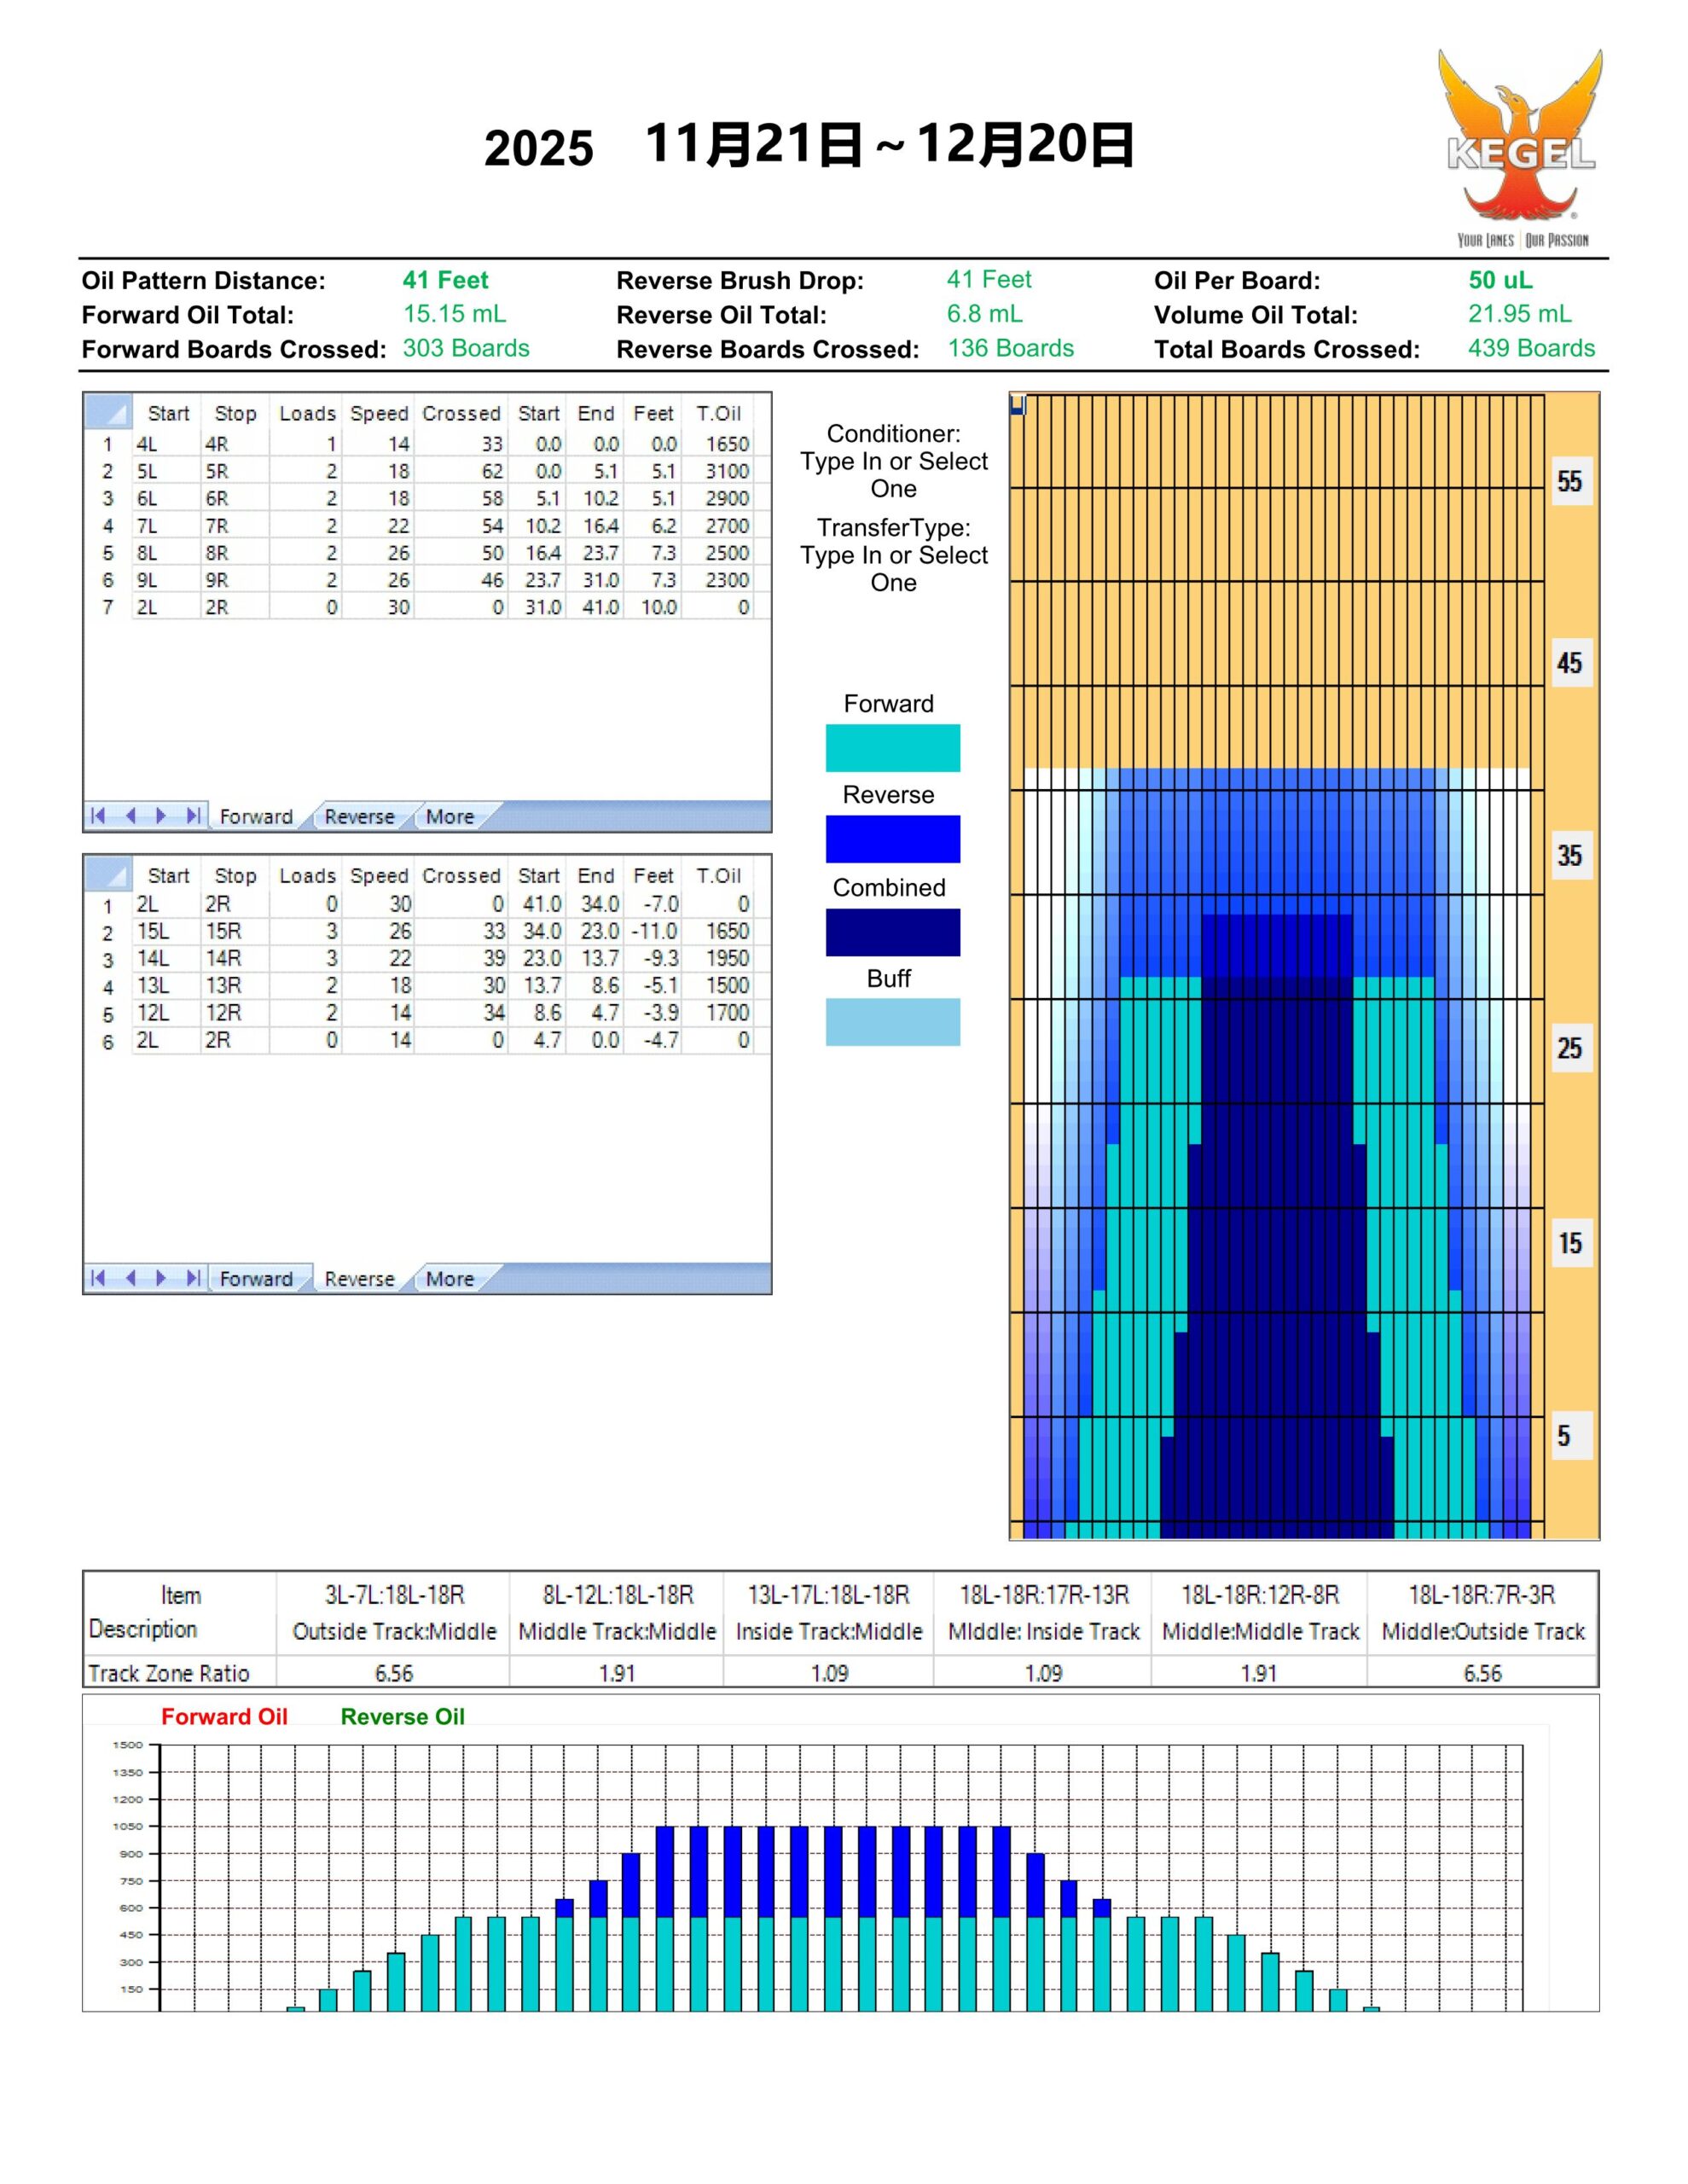Click select-all corner of lower table
Screen dimensions: 1688x2184
[x=108, y=874]
